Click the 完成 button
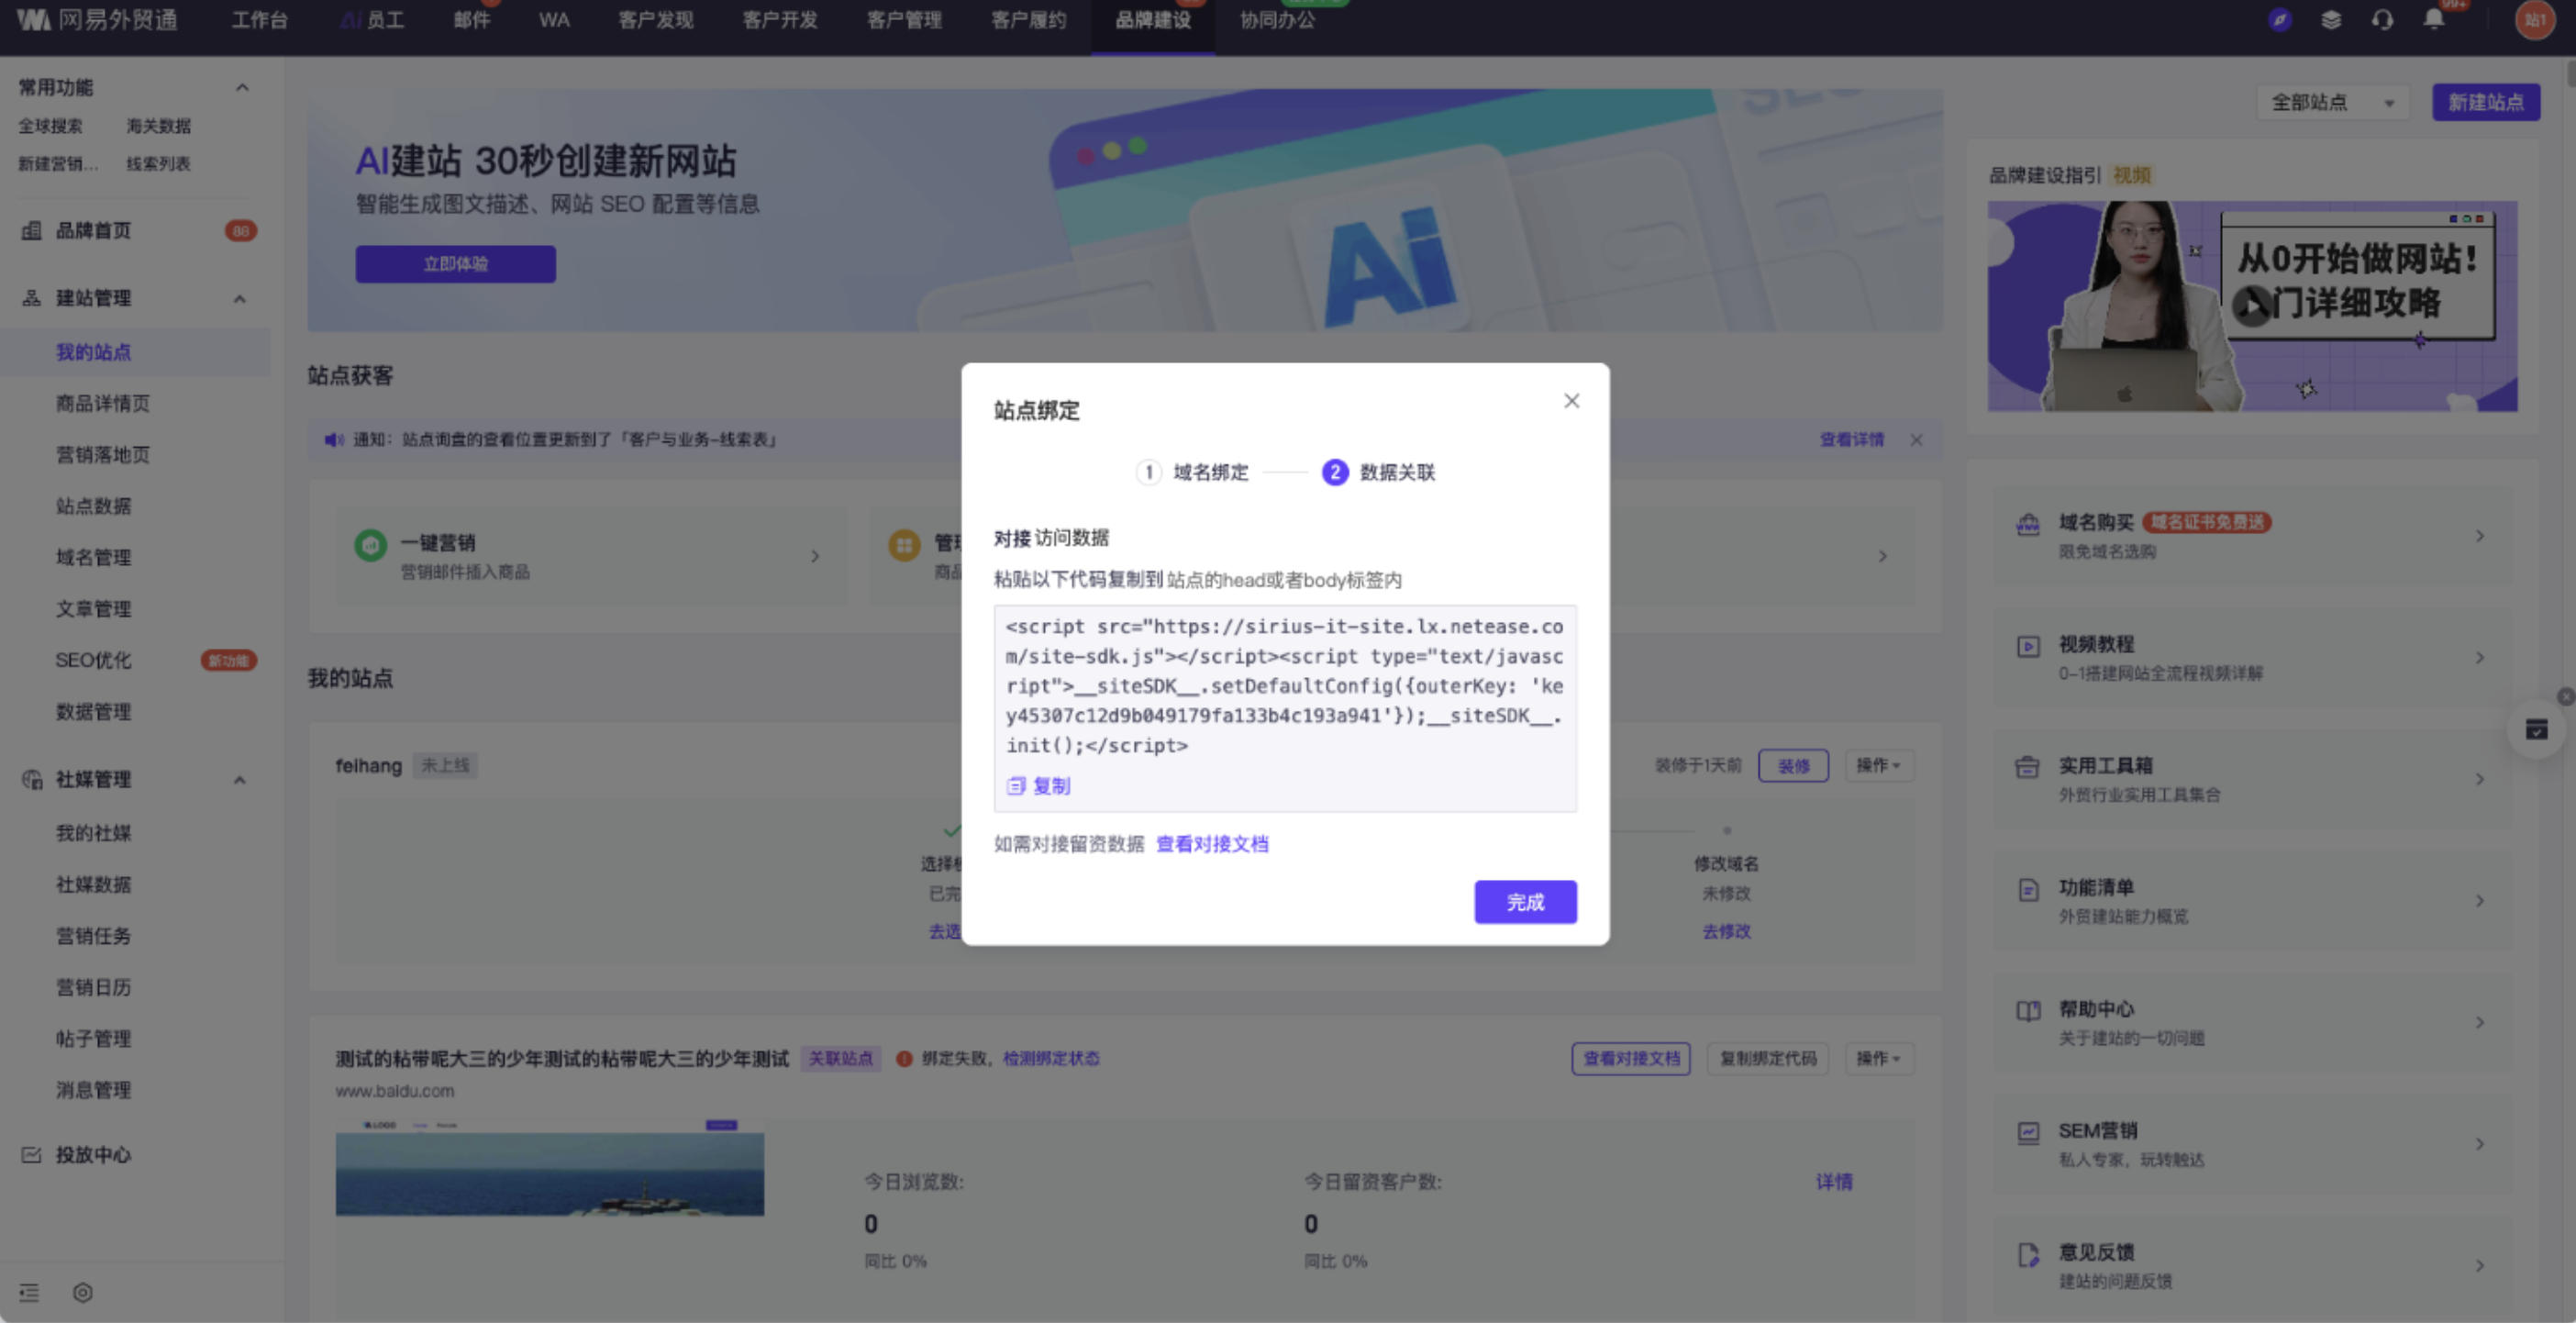 pos(1525,902)
